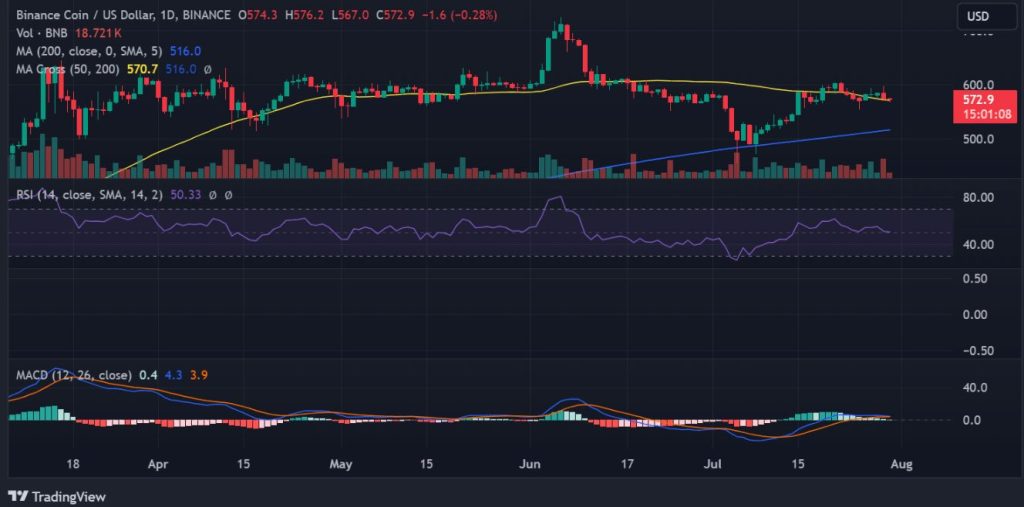The height and width of the screenshot is (507, 1024).
Task: Click the blue MACD value 4.3
Action: point(174,376)
